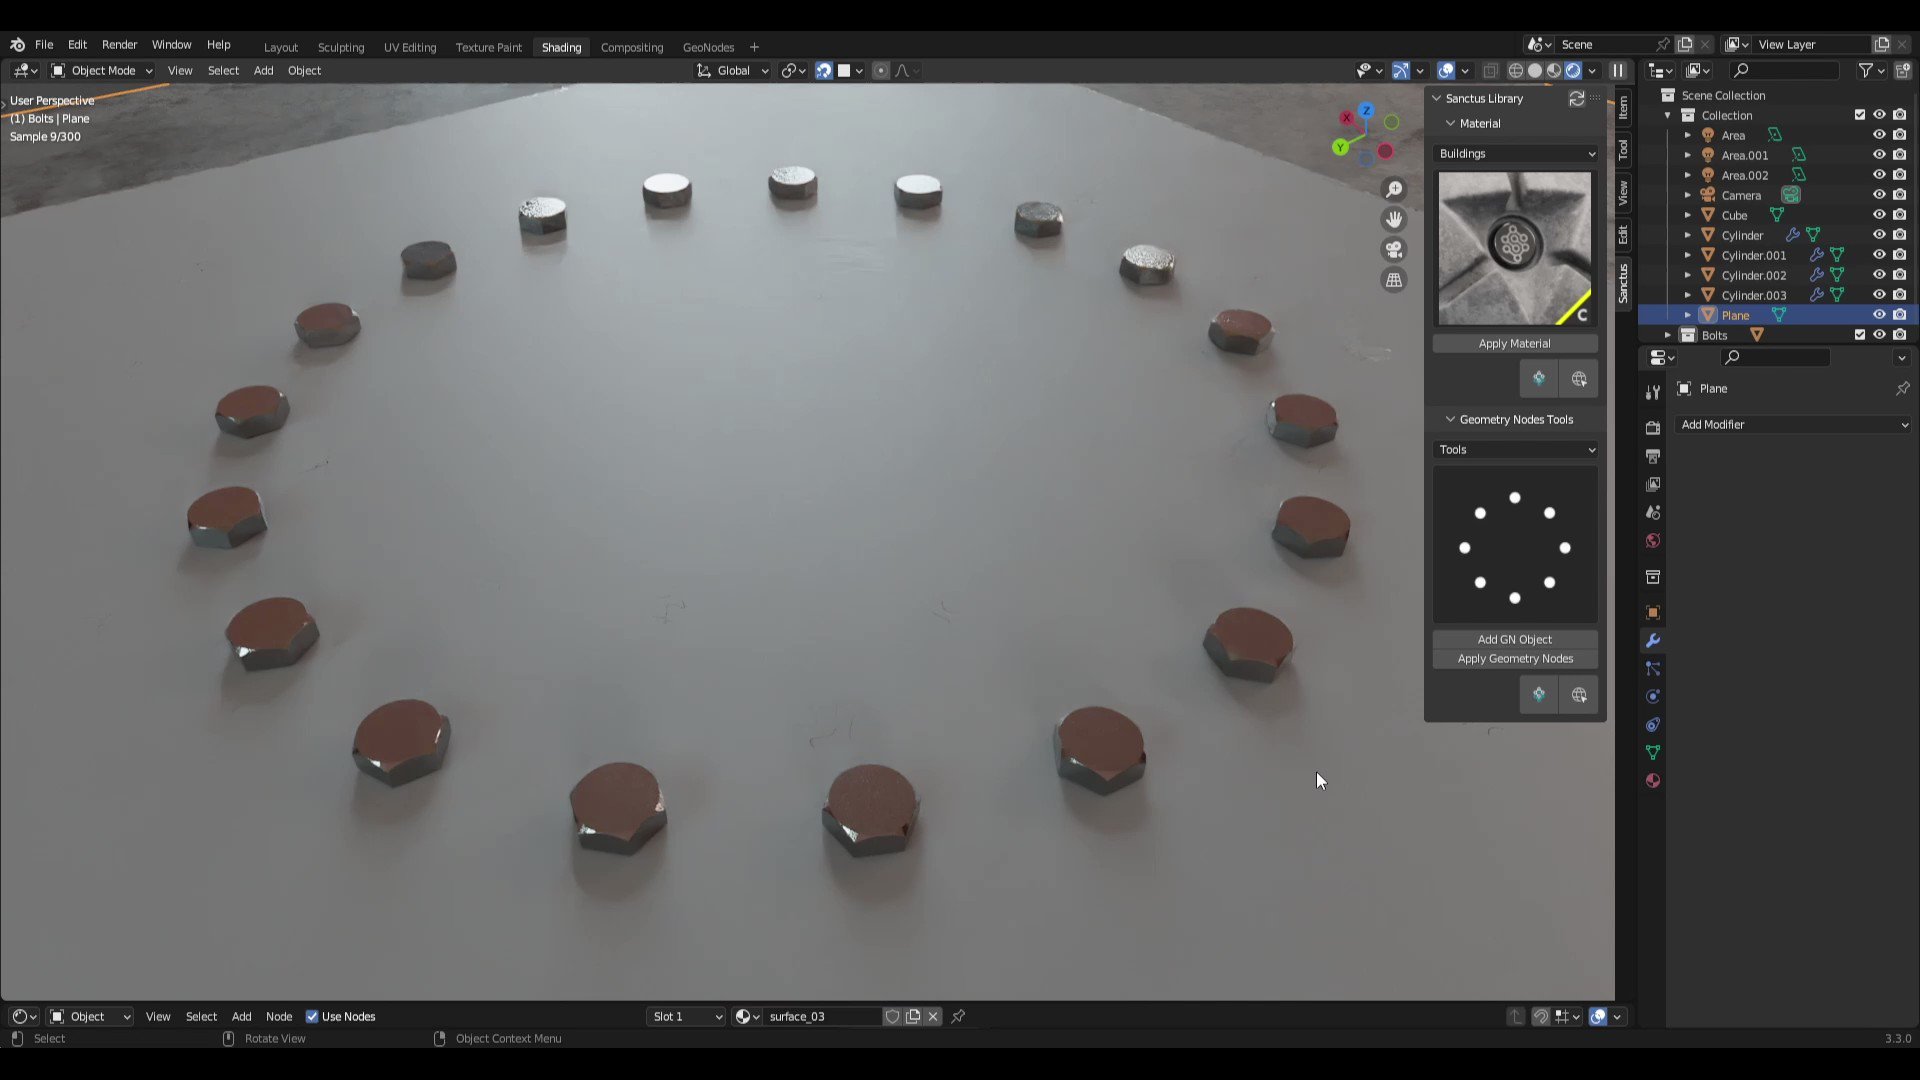Click the Toggle X-Ray icon
Viewport: 1920px width, 1080px height.
point(1491,70)
